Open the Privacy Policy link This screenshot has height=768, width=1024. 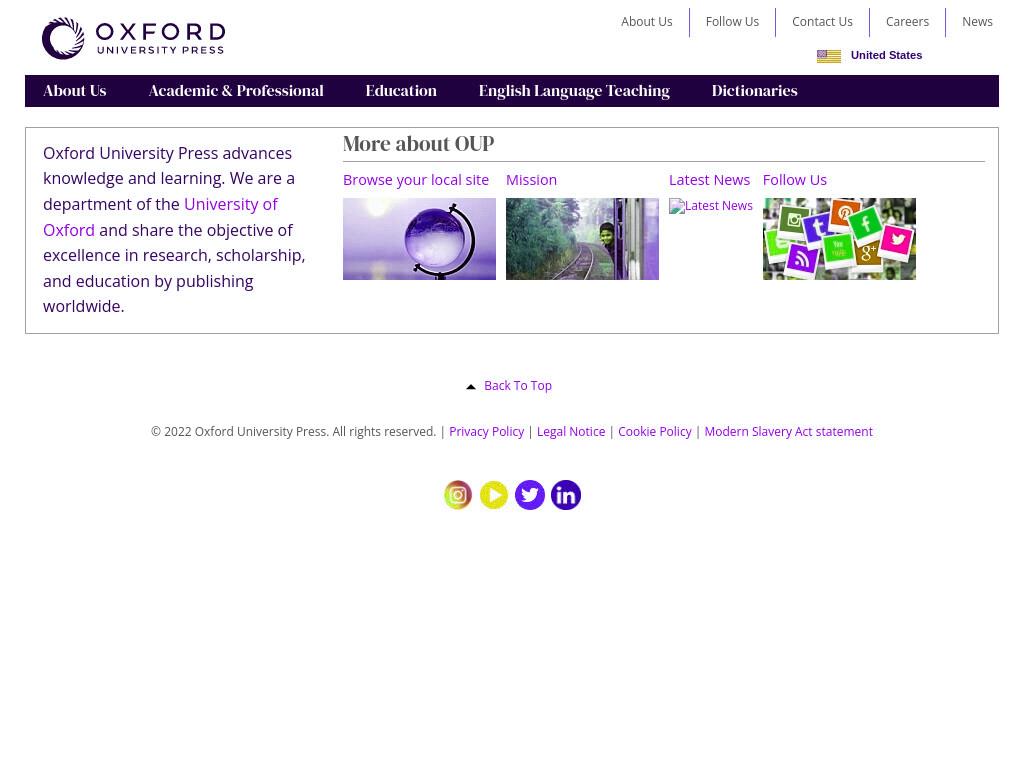pos(487,432)
